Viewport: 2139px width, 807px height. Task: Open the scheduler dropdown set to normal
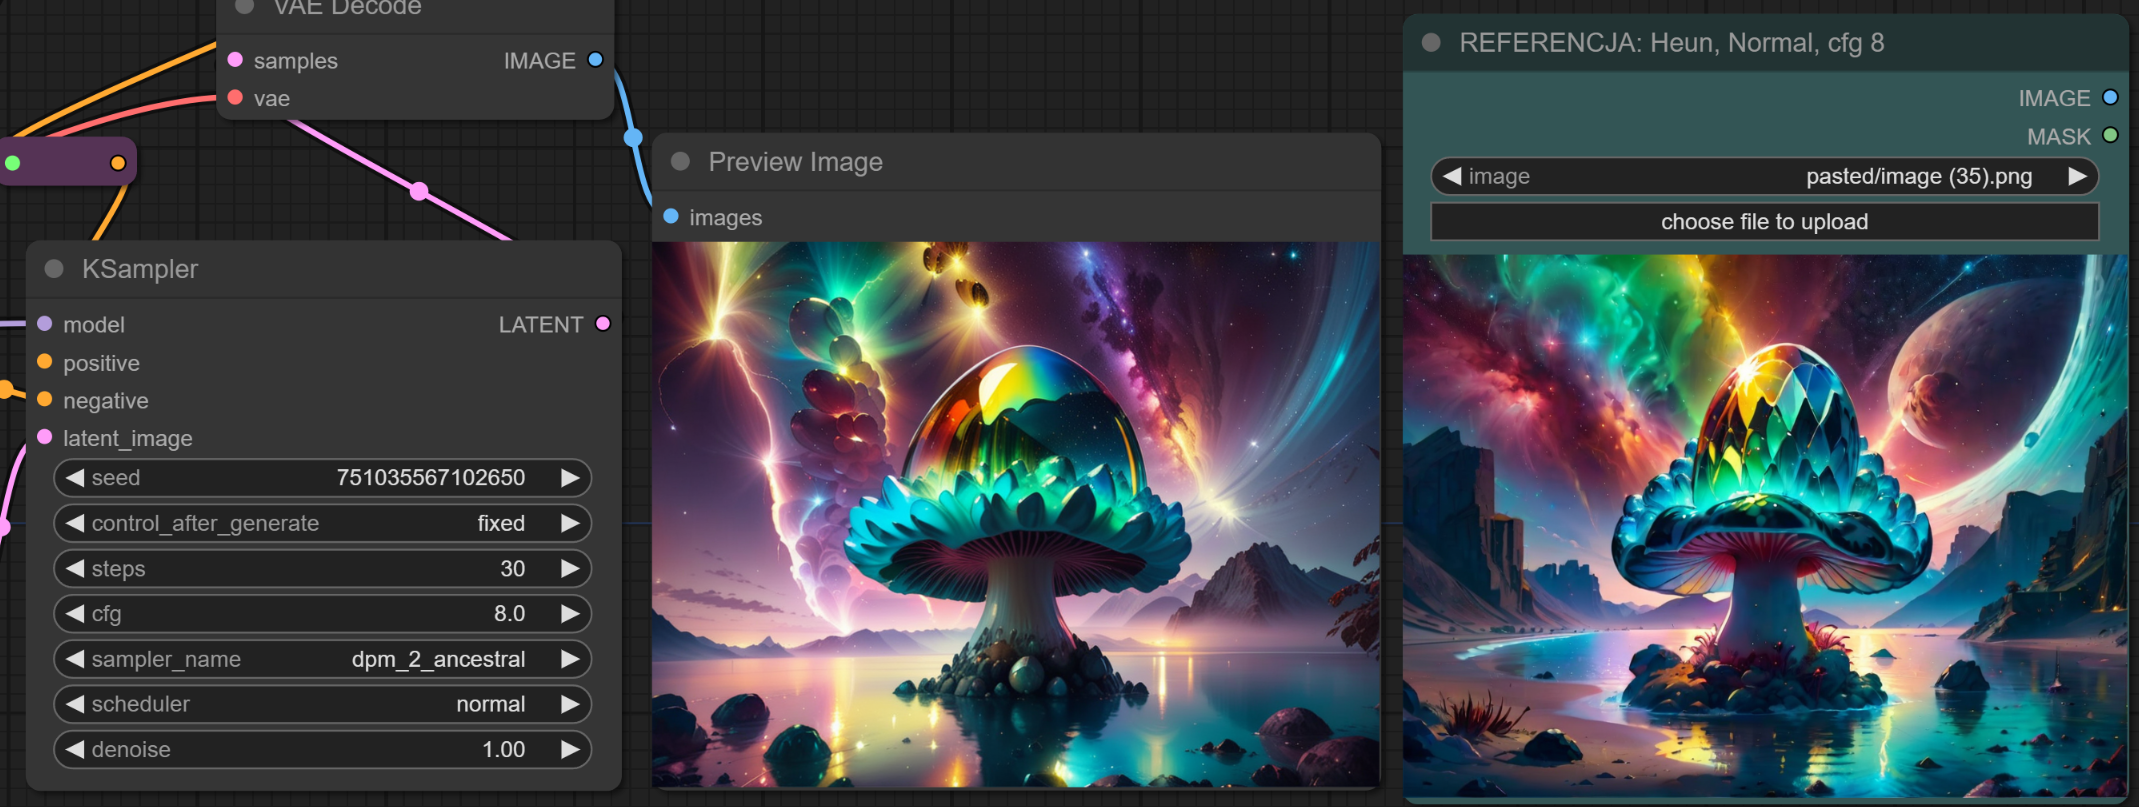(322, 704)
